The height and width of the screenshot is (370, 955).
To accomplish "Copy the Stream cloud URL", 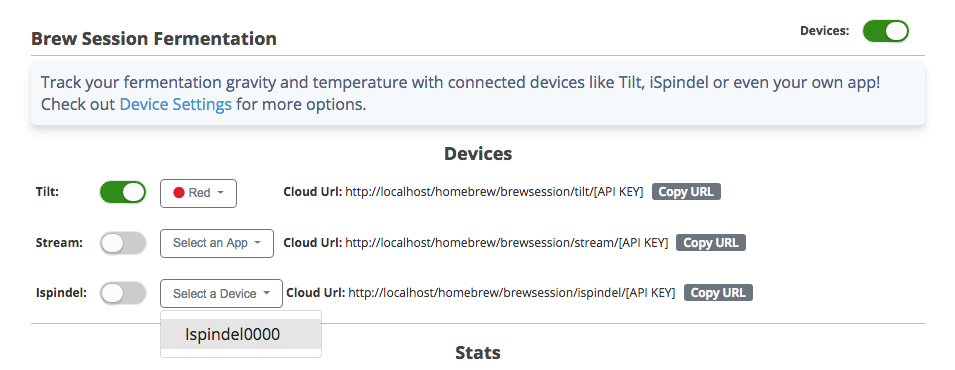I will pyautogui.click(x=711, y=243).
